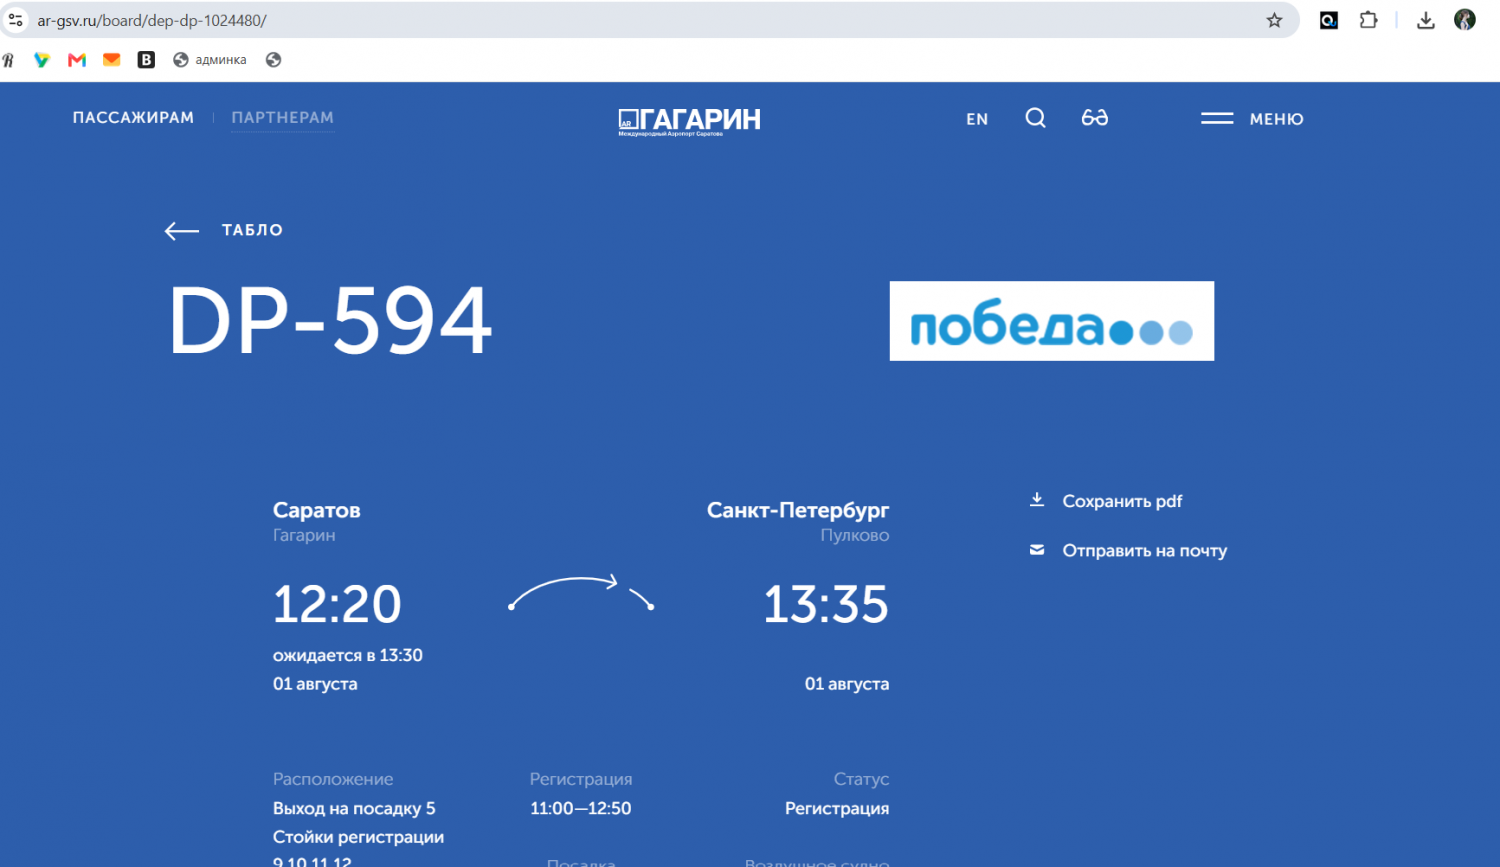The width and height of the screenshot is (1500, 867).
Task: Click the Стойки регистрации text
Action: [x=358, y=837]
